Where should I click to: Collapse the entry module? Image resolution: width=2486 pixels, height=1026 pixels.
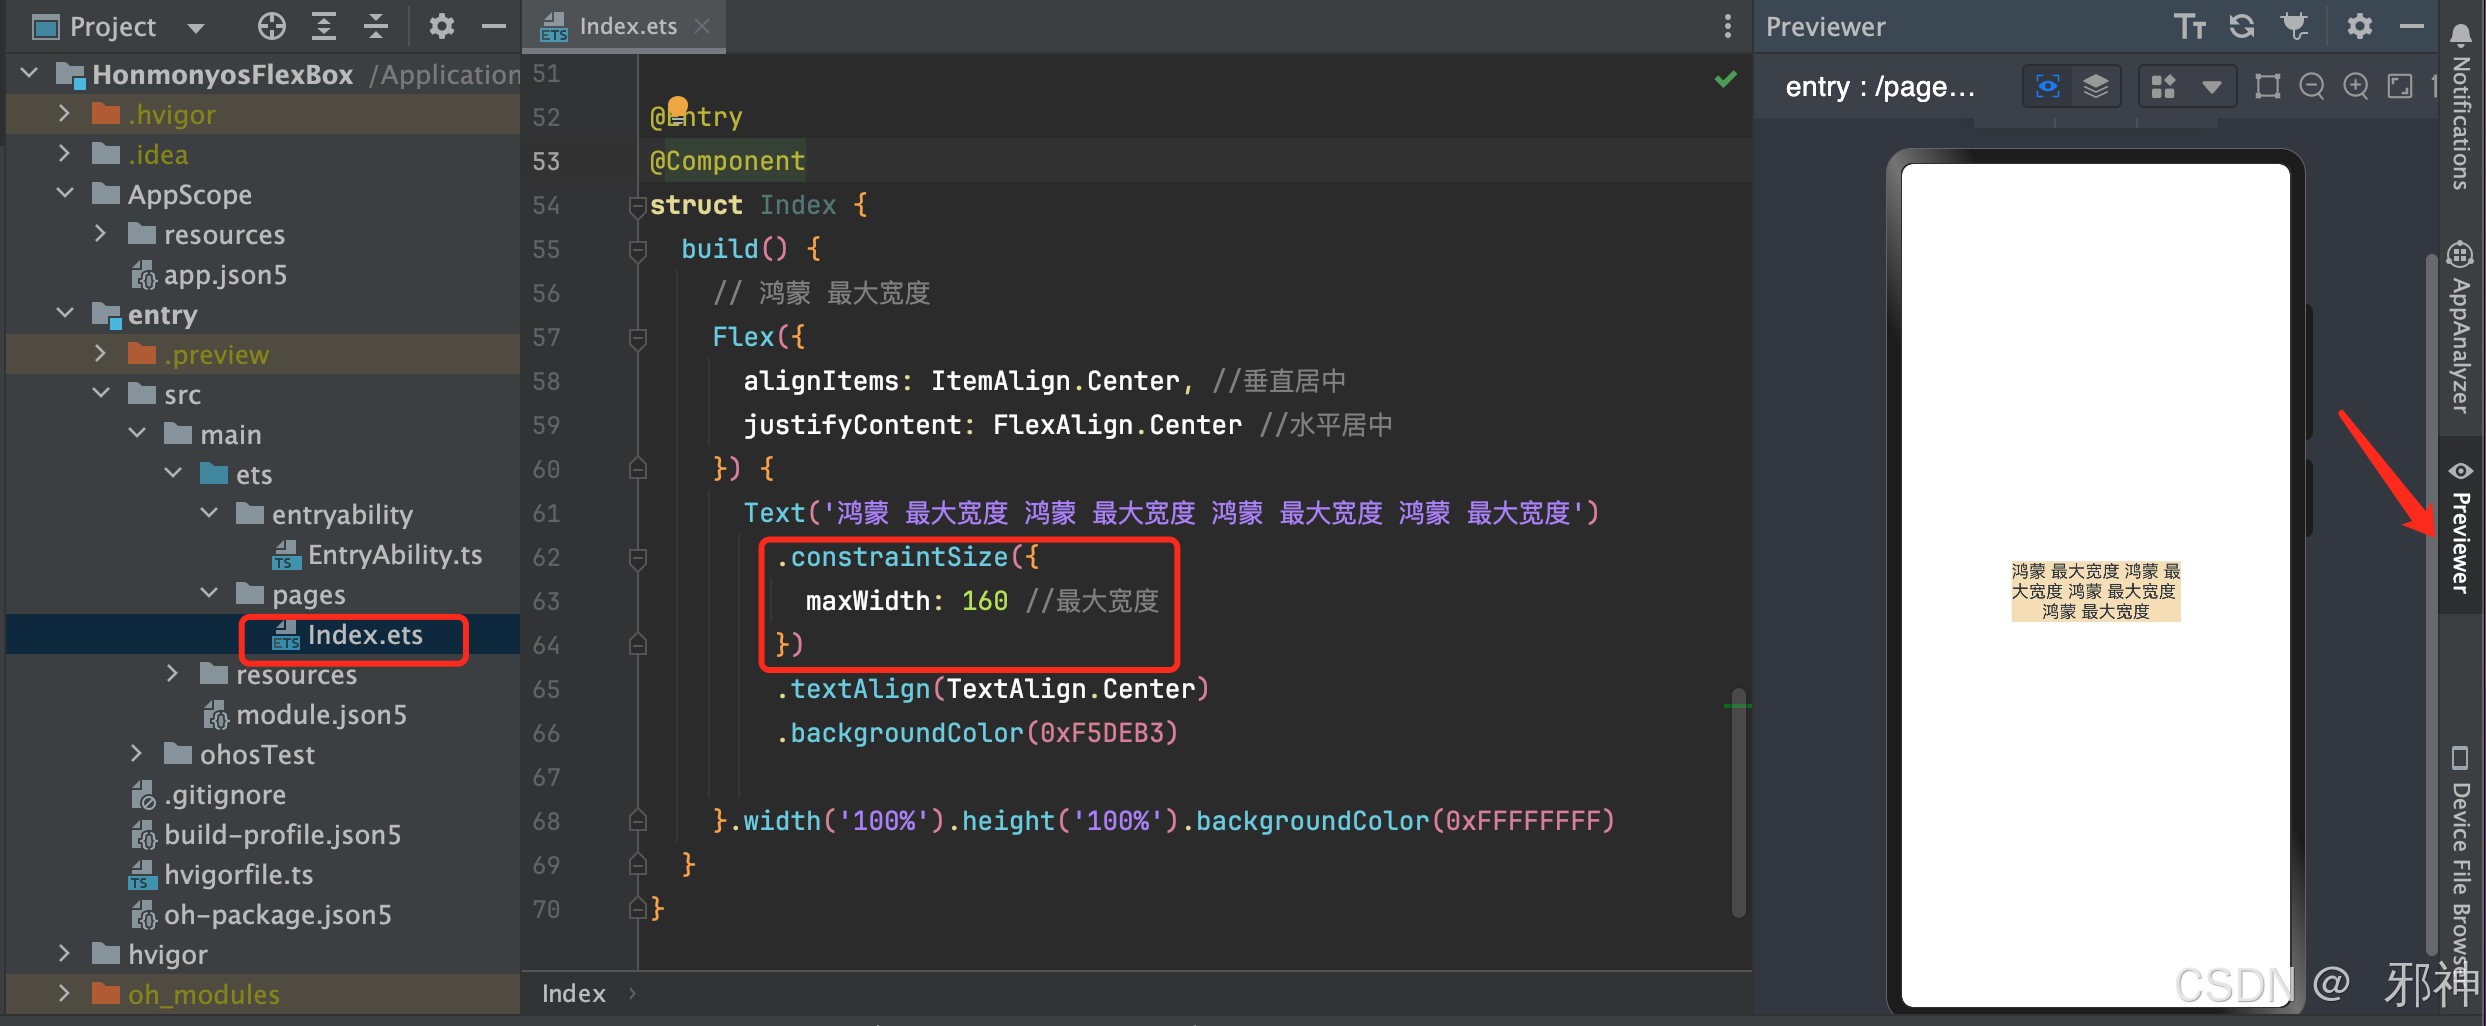pyautogui.click(x=65, y=314)
